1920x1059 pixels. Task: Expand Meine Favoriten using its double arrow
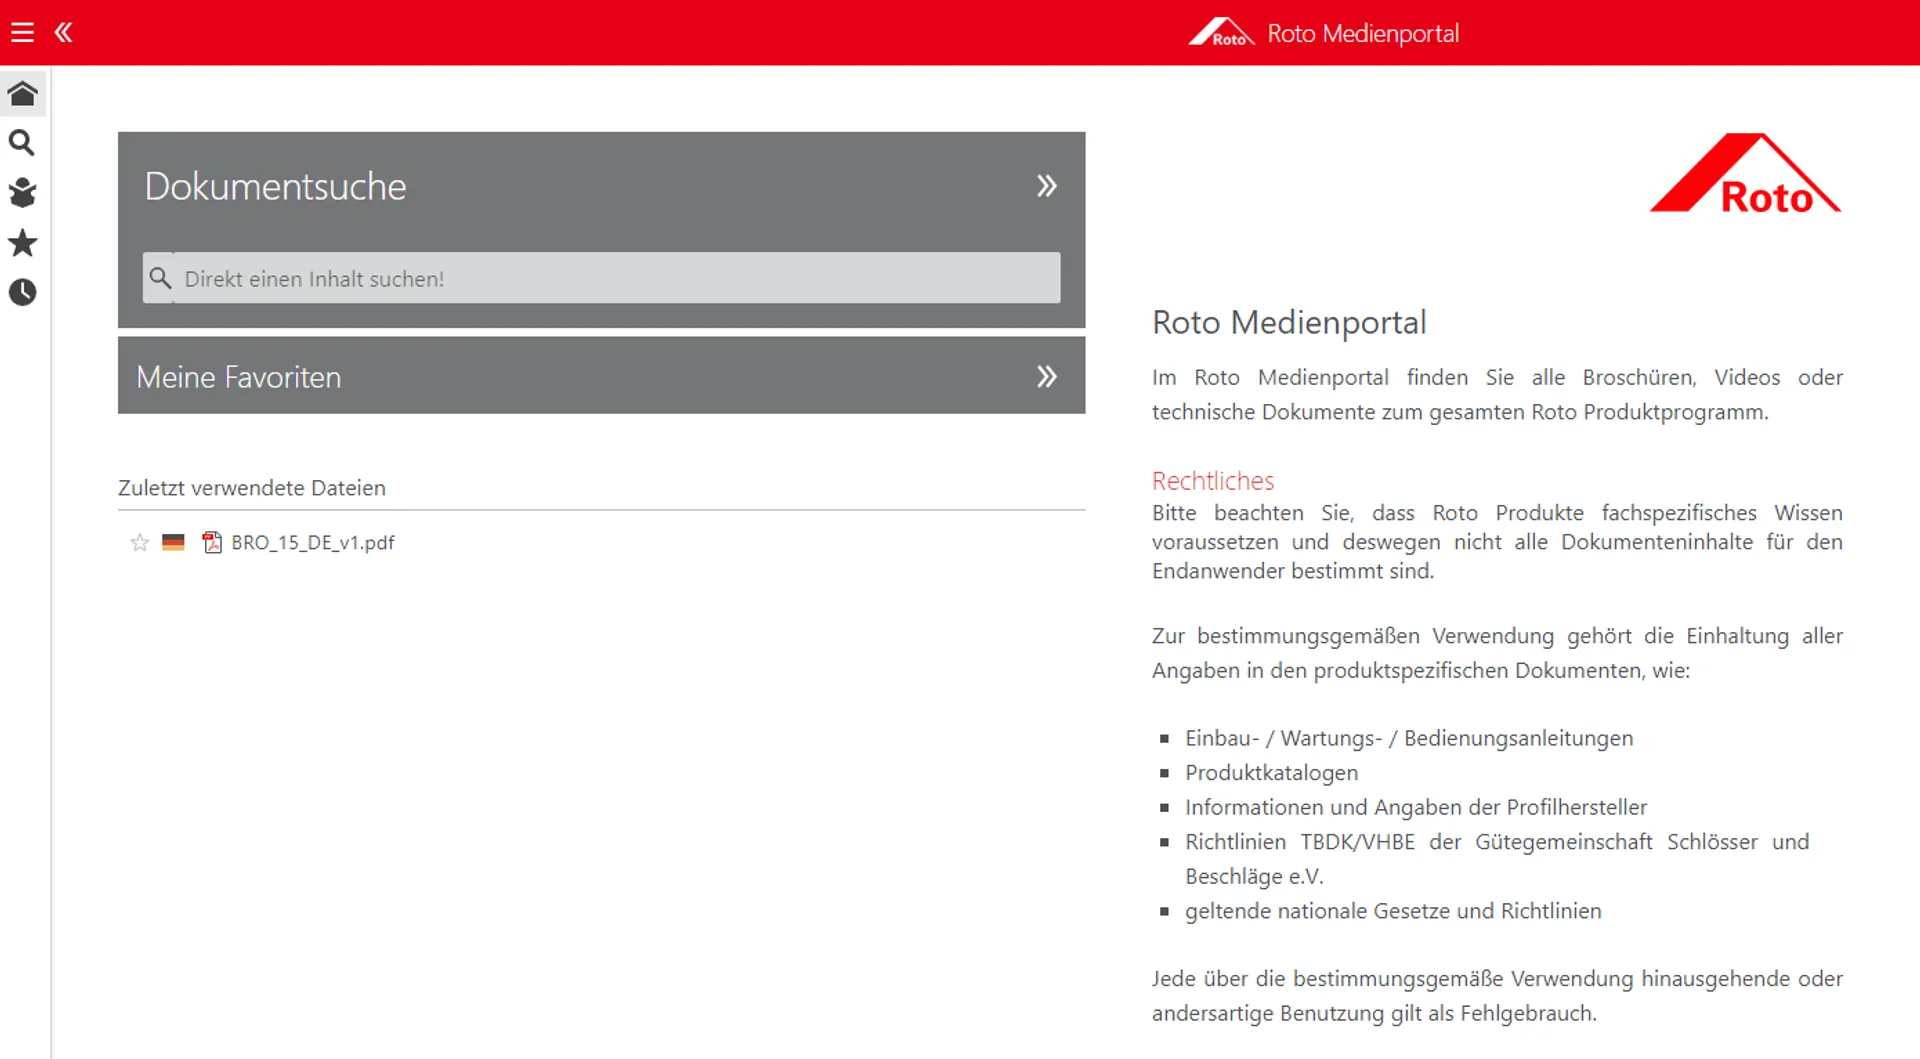tap(1046, 376)
